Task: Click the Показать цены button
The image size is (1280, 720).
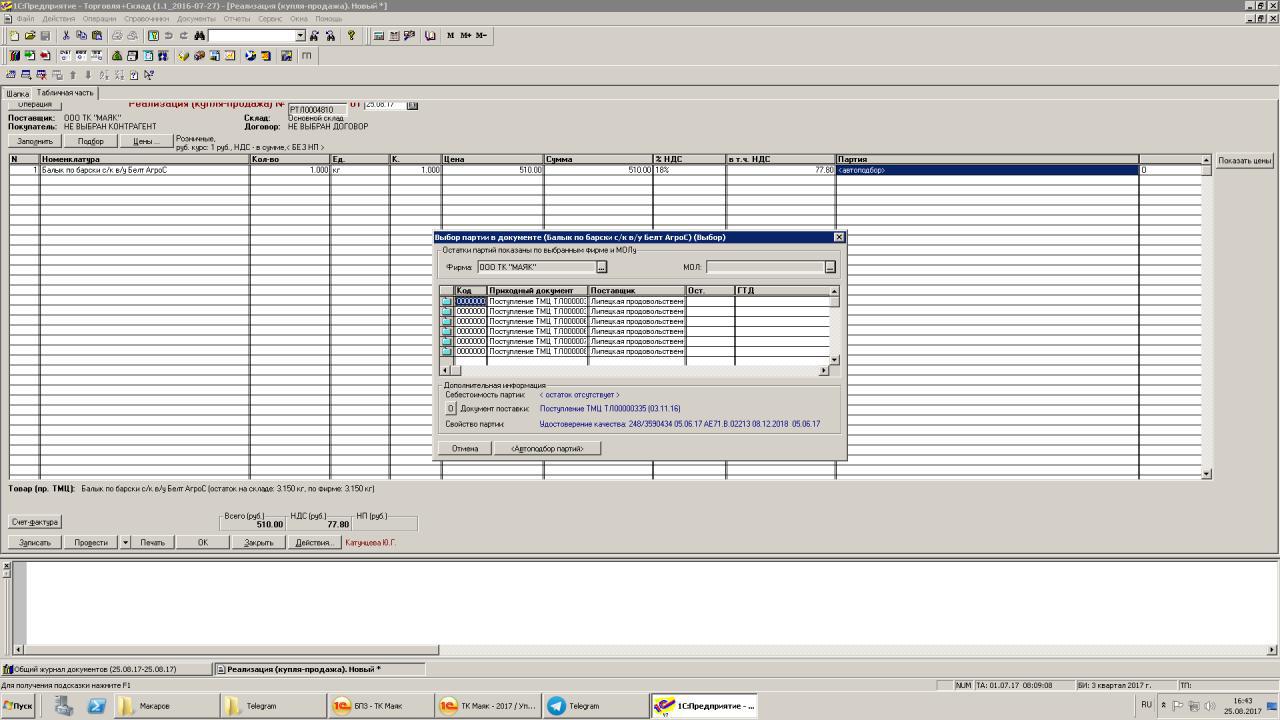Action: point(1244,160)
